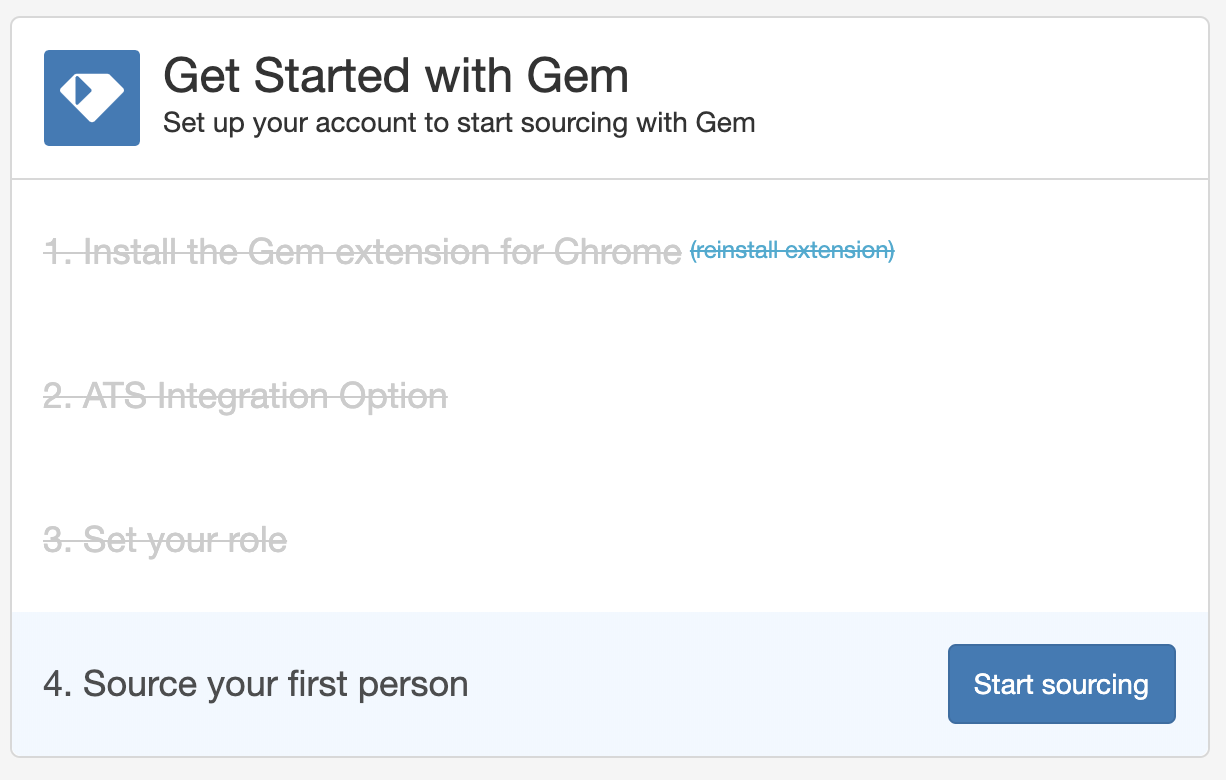Reinstall the Gem Chrome extension
Image resolution: width=1226 pixels, height=780 pixels.
tap(792, 250)
